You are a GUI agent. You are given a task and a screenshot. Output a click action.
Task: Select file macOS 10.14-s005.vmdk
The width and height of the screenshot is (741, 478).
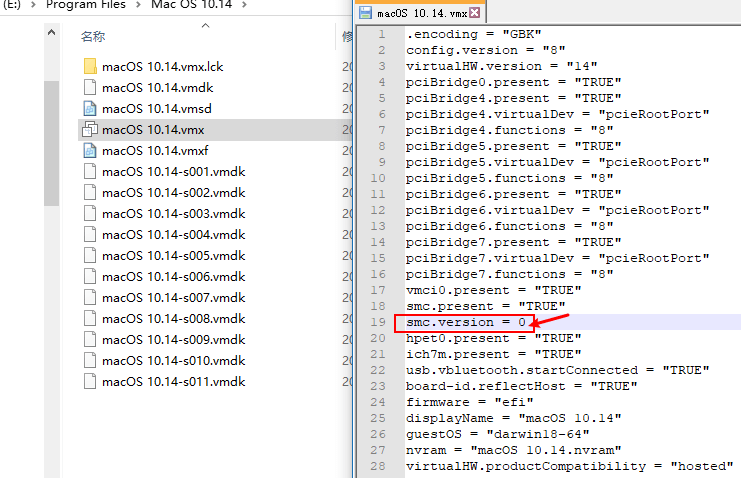173,255
